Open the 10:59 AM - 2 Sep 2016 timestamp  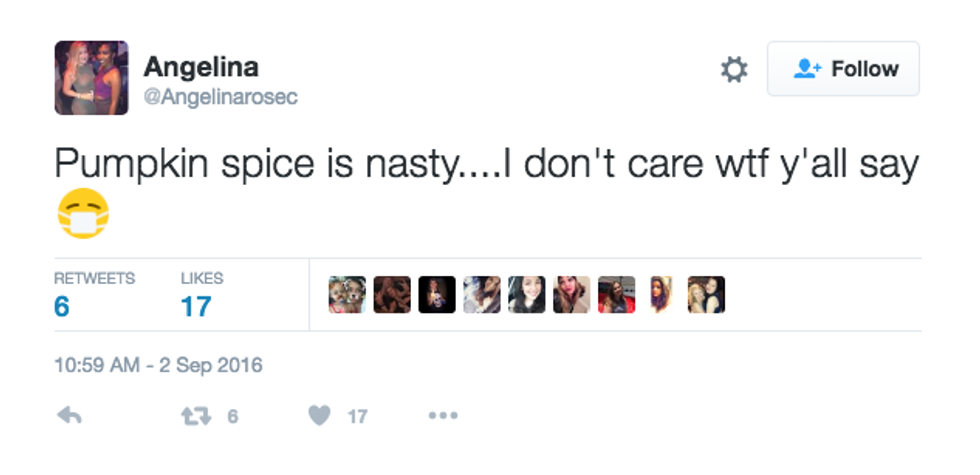pyautogui.click(x=158, y=365)
